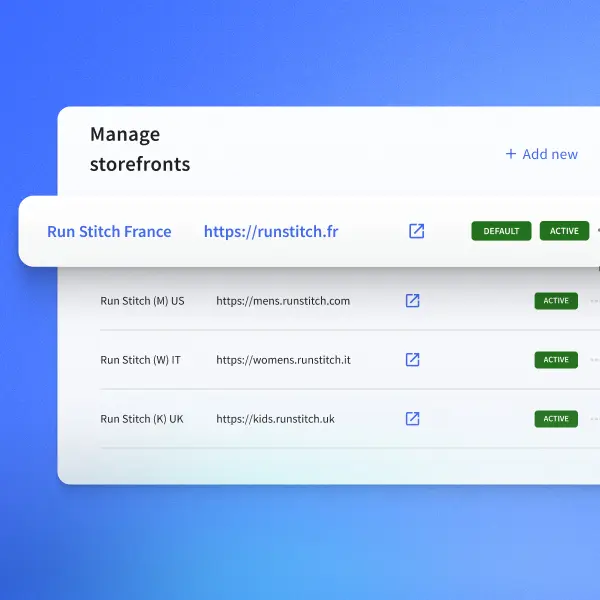Click the Manage storefronts heading

(140, 149)
